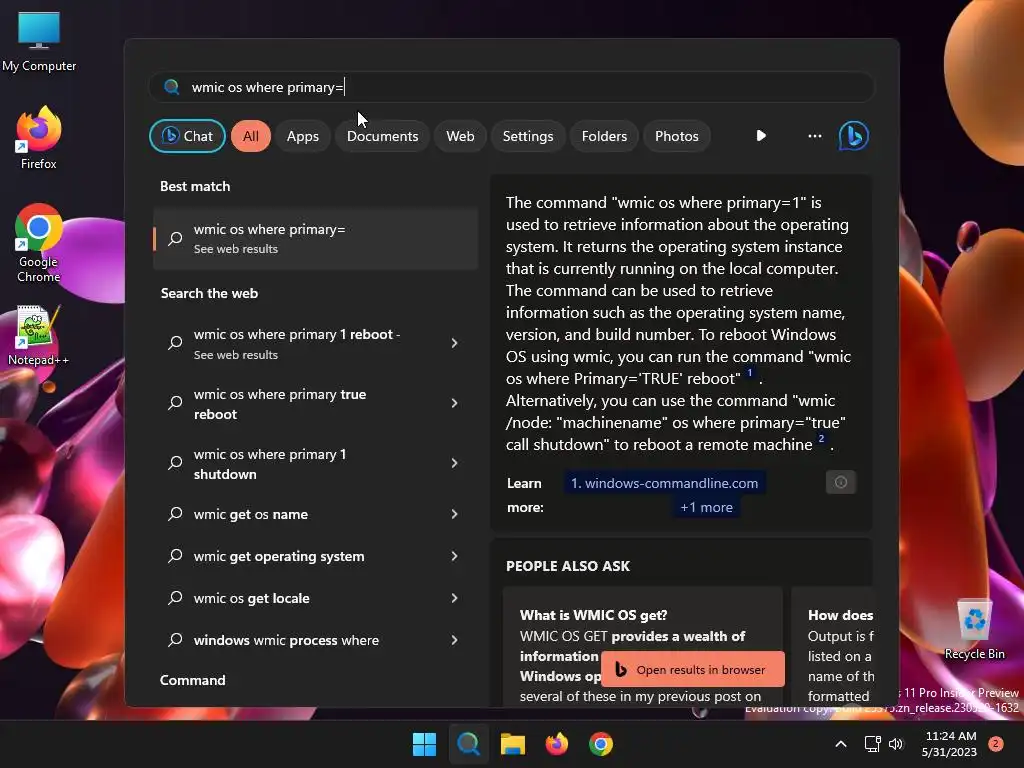Screen dimensions: 1024x768
Task: Click the feedback icon beside the Learn more links
Action: (x=840, y=482)
